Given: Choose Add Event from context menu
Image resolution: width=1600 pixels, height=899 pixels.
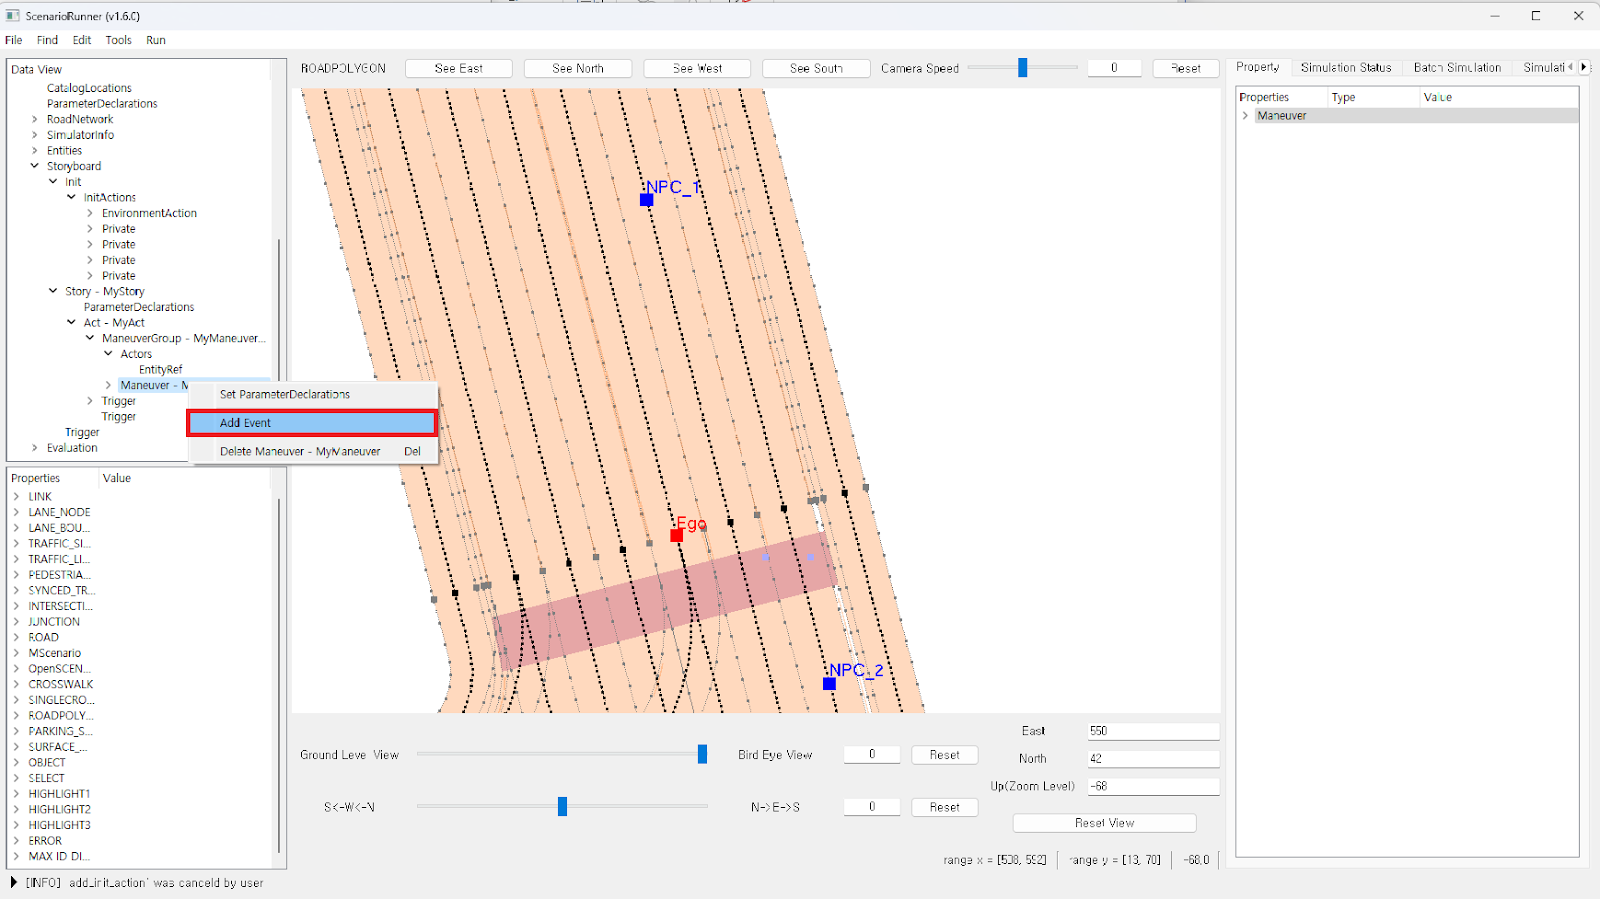Looking at the screenshot, I should 312,423.
